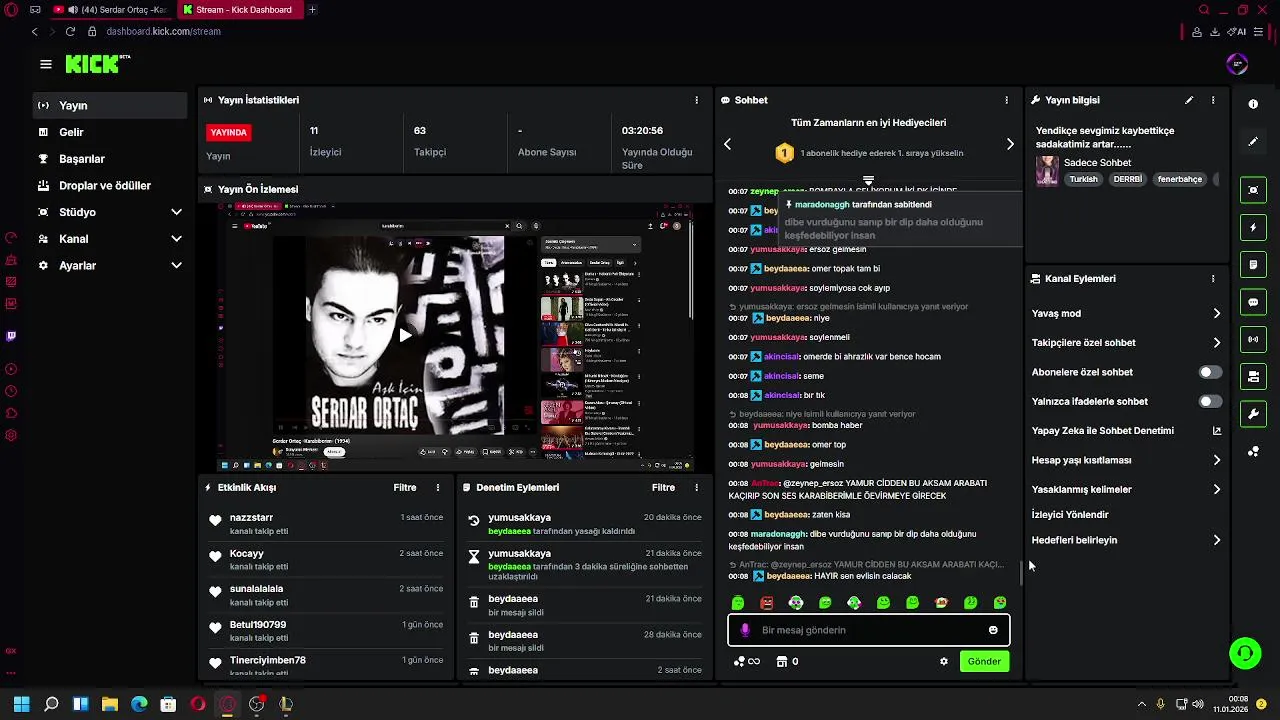Send message with the Gönder button
Image resolution: width=1280 pixels, height=720 pixels.
[x=984, y=661]
